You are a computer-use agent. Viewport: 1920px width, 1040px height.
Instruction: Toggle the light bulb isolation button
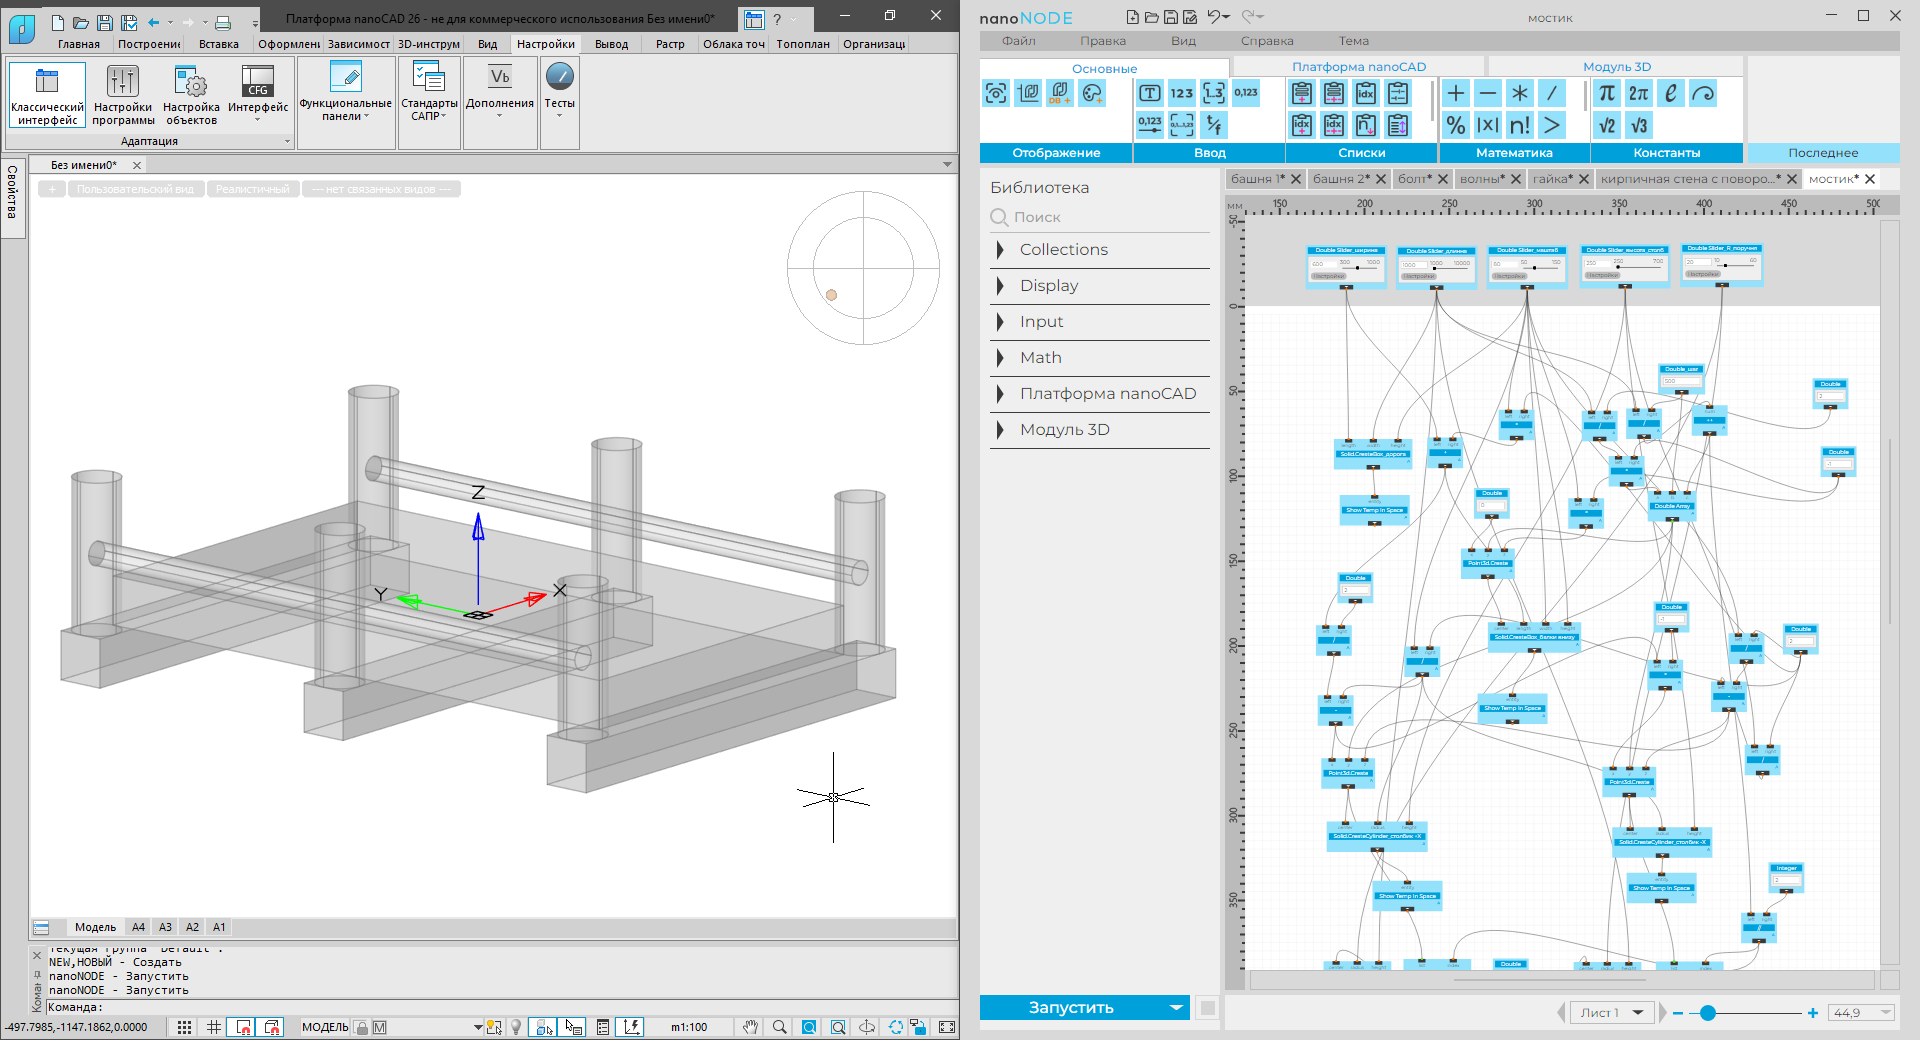point(516,1027)
